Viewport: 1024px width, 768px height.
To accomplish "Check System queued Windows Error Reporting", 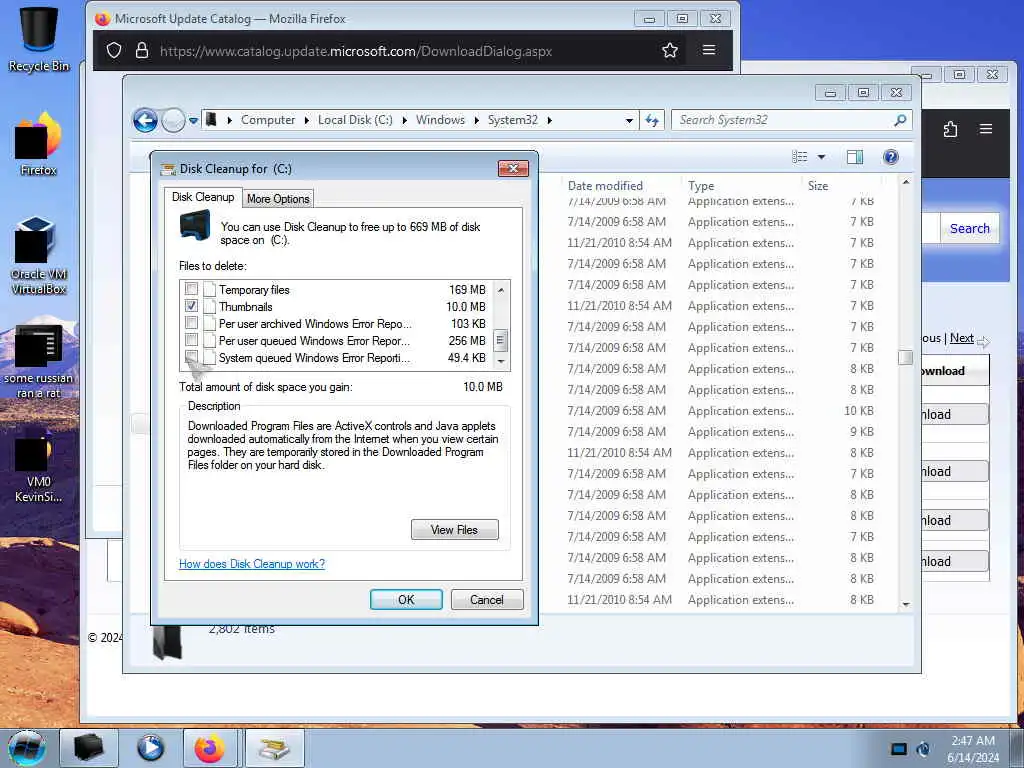I will pos(191,357).
